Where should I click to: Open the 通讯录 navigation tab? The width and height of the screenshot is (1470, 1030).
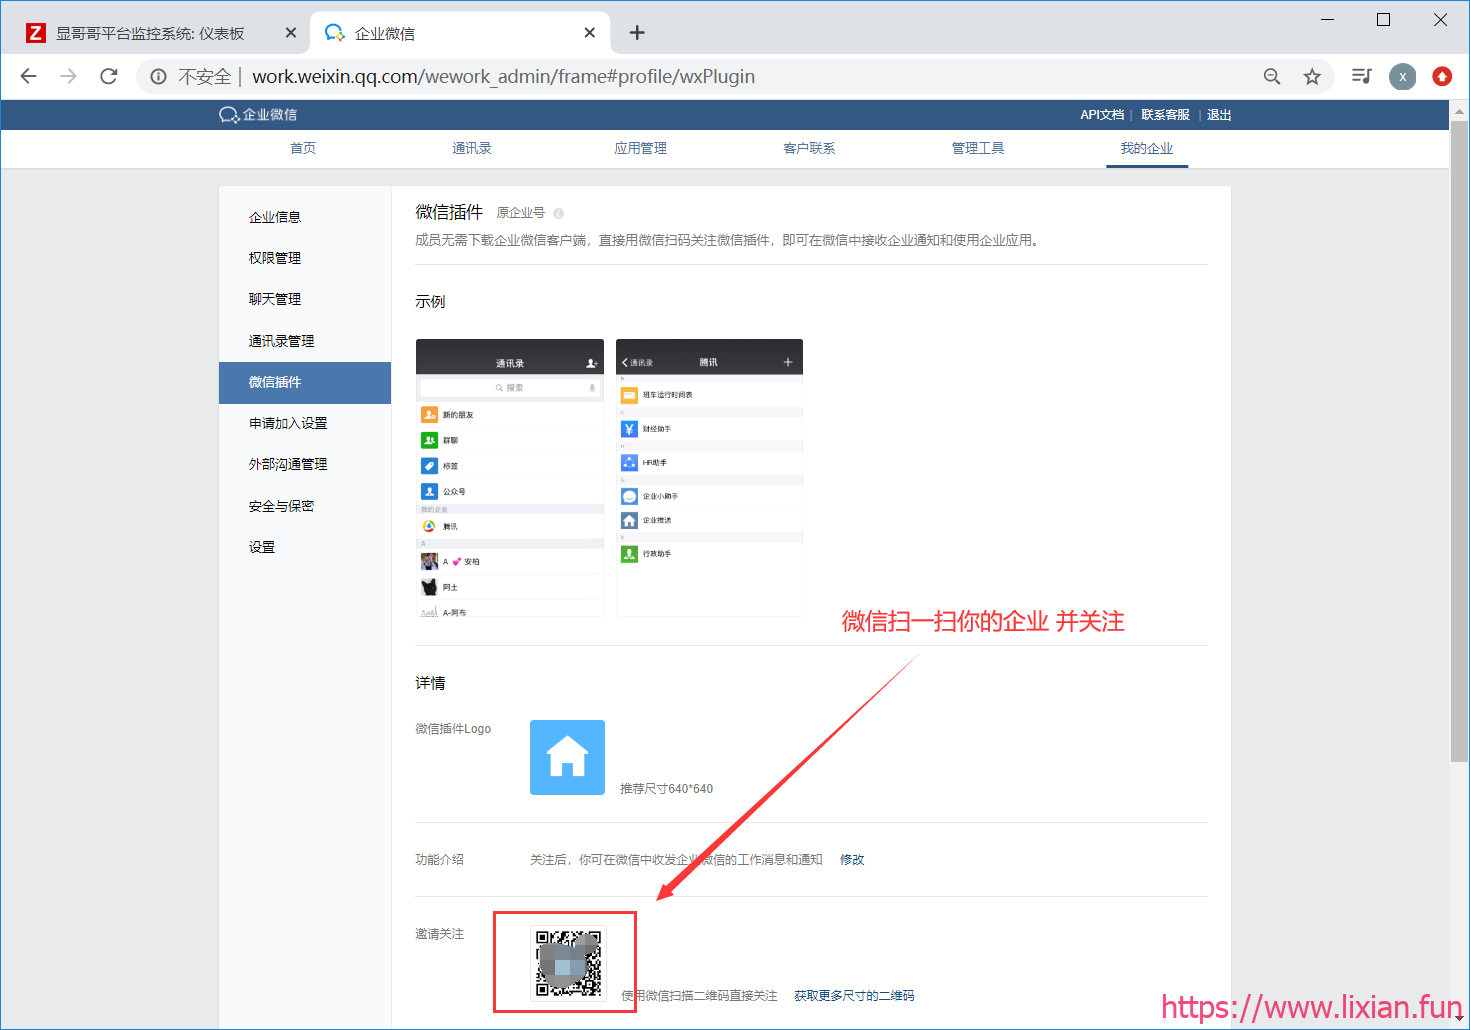coord(471,148)
